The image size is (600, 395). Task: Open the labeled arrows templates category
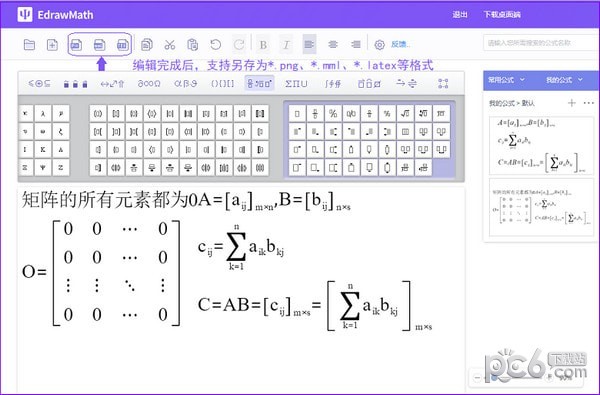pyautogui.click(x=406, y=83)
